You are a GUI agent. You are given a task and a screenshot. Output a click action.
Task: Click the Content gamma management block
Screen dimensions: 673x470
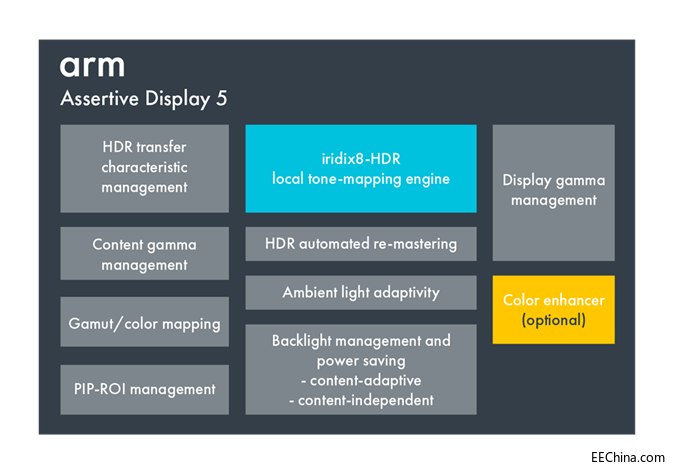(x=145, y=254)
